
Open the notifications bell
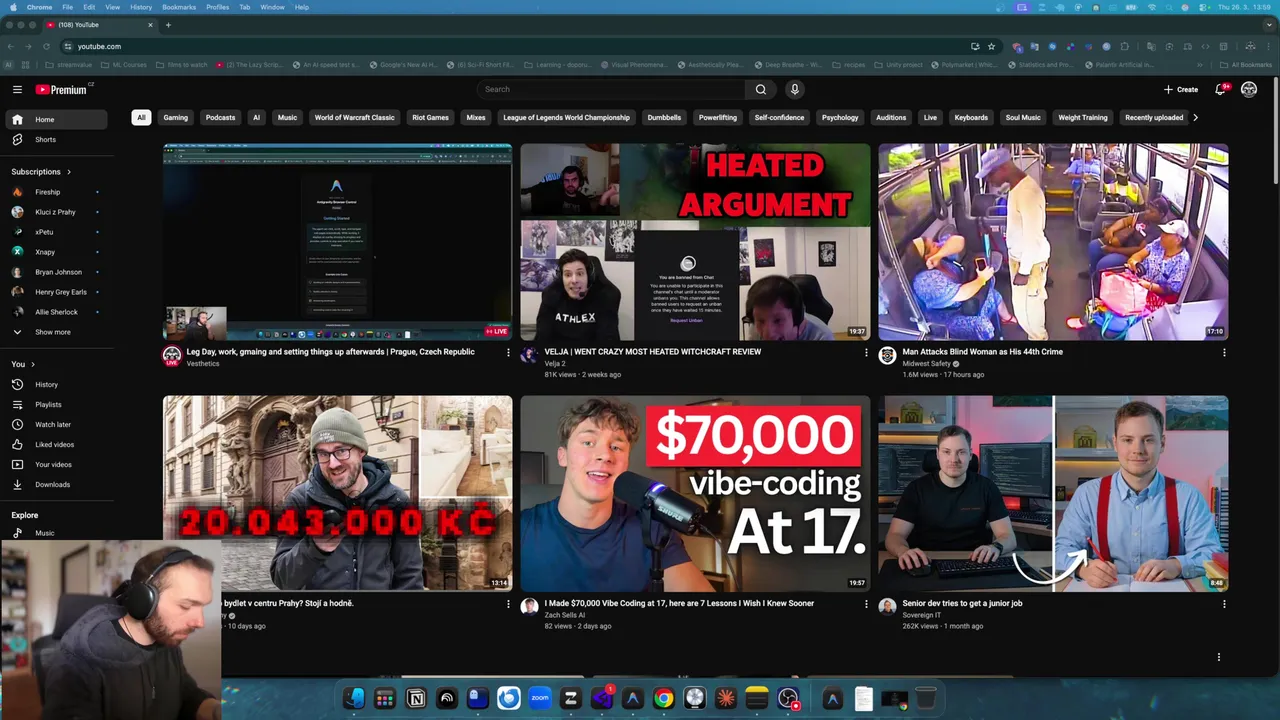click(x=1220, y=89)
